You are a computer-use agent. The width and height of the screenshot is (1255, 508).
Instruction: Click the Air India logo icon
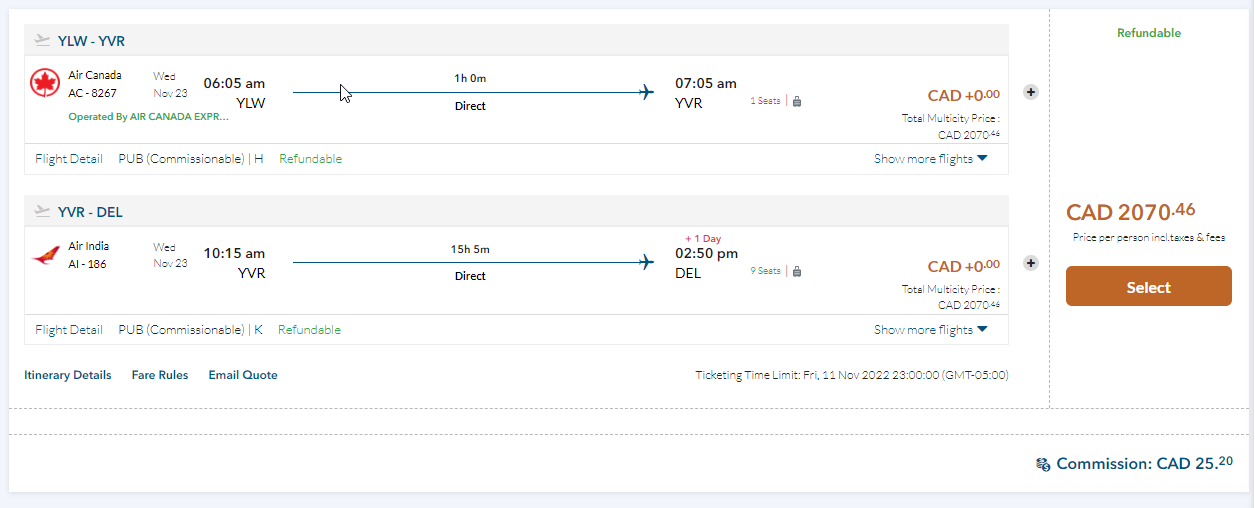[x=46, y=256]
